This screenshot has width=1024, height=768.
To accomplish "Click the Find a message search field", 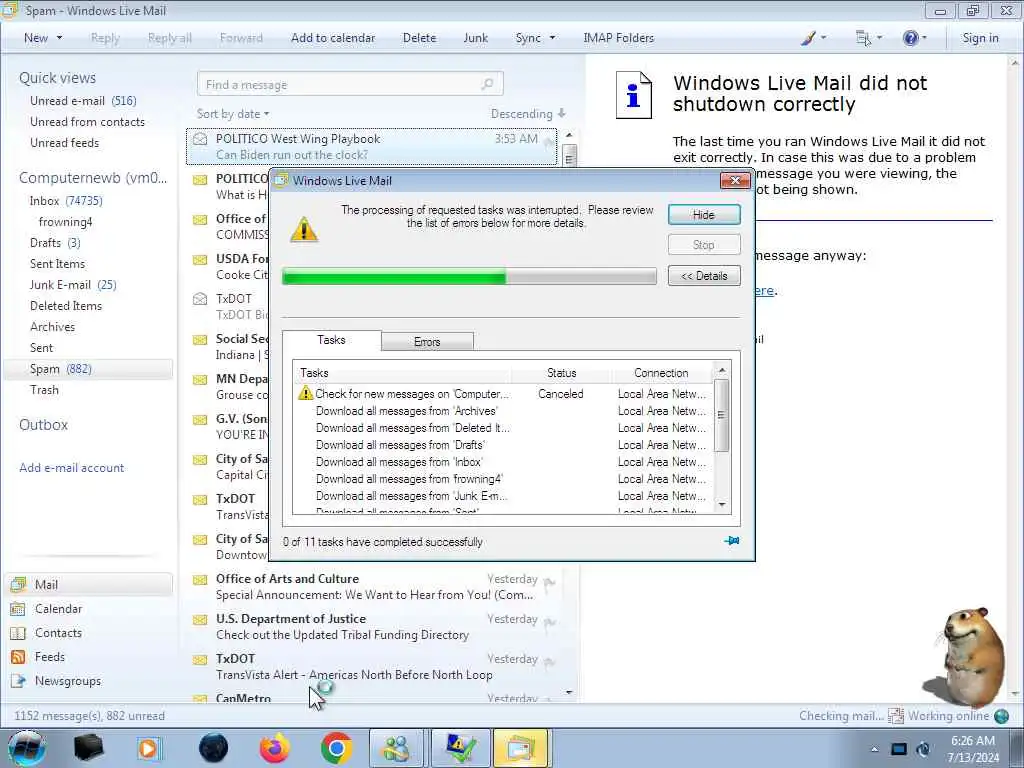I will [350, 84].
